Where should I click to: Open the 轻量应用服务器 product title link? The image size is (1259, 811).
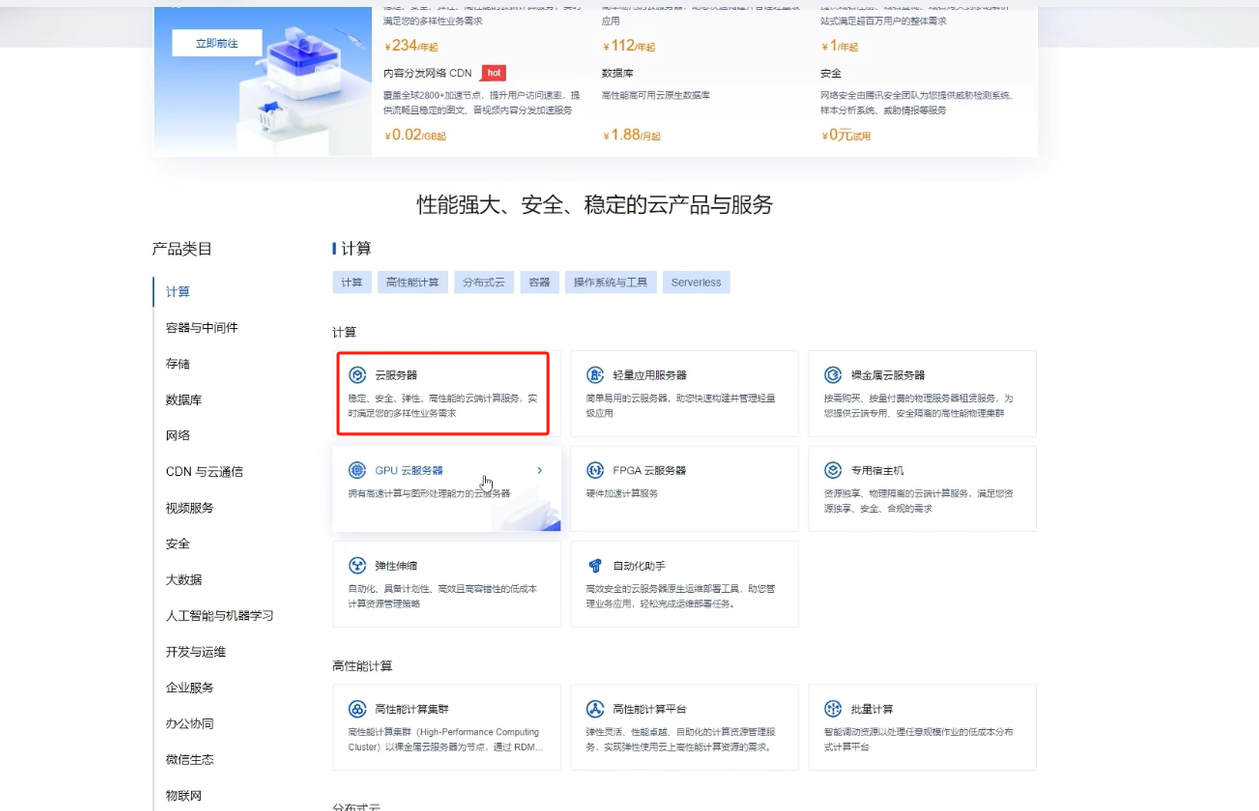(650, 375)
